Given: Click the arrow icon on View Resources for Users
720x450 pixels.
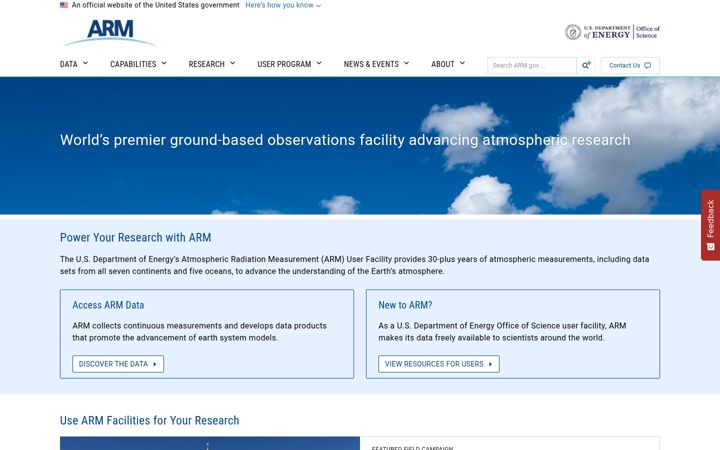Looking at the screenshot, I should click(490, 364).
